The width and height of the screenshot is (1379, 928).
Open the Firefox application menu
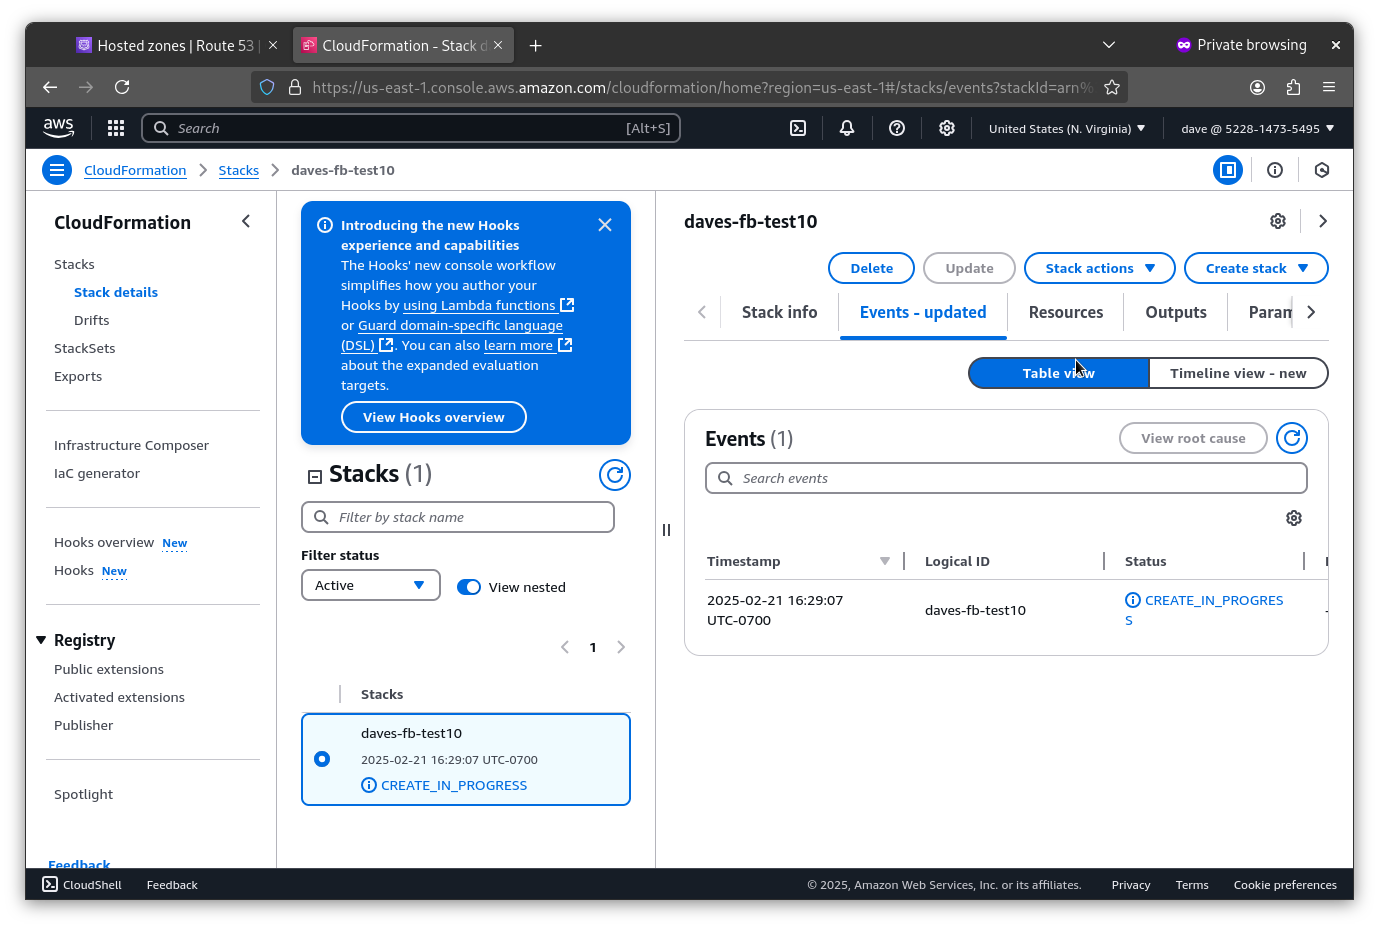coord(1329,87)
